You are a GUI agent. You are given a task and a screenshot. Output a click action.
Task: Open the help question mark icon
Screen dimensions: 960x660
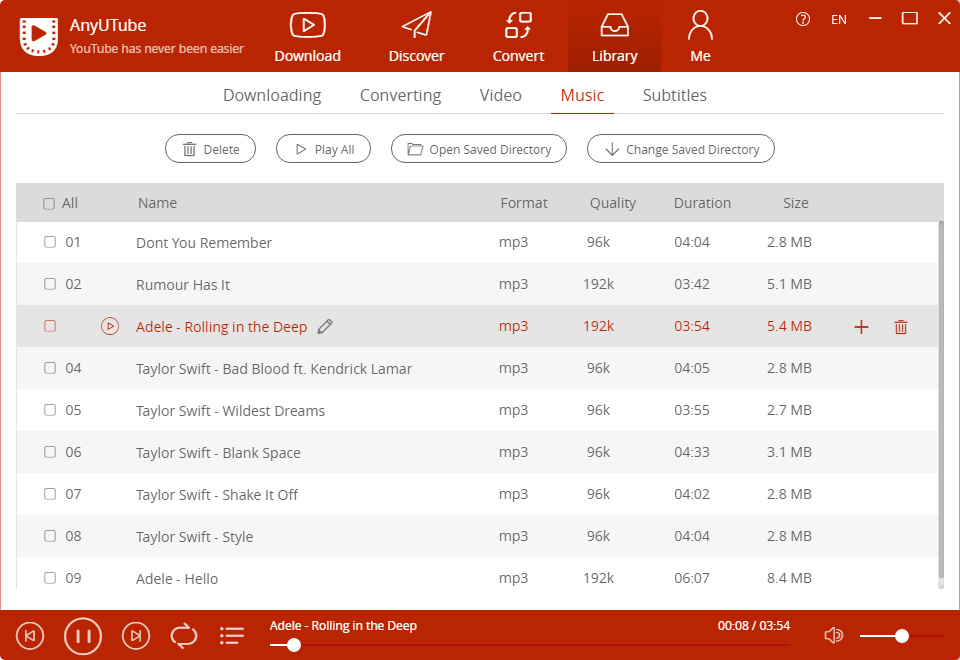[803, 20]
